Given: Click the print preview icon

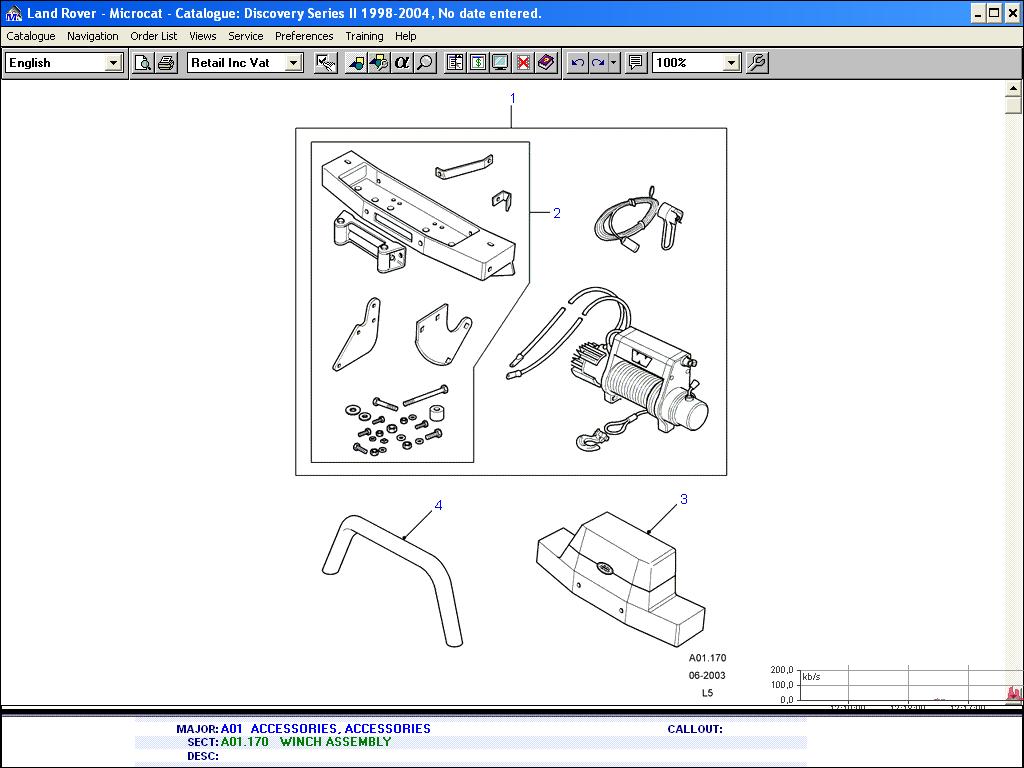Looking at the screenshot, I should point(143,62).
